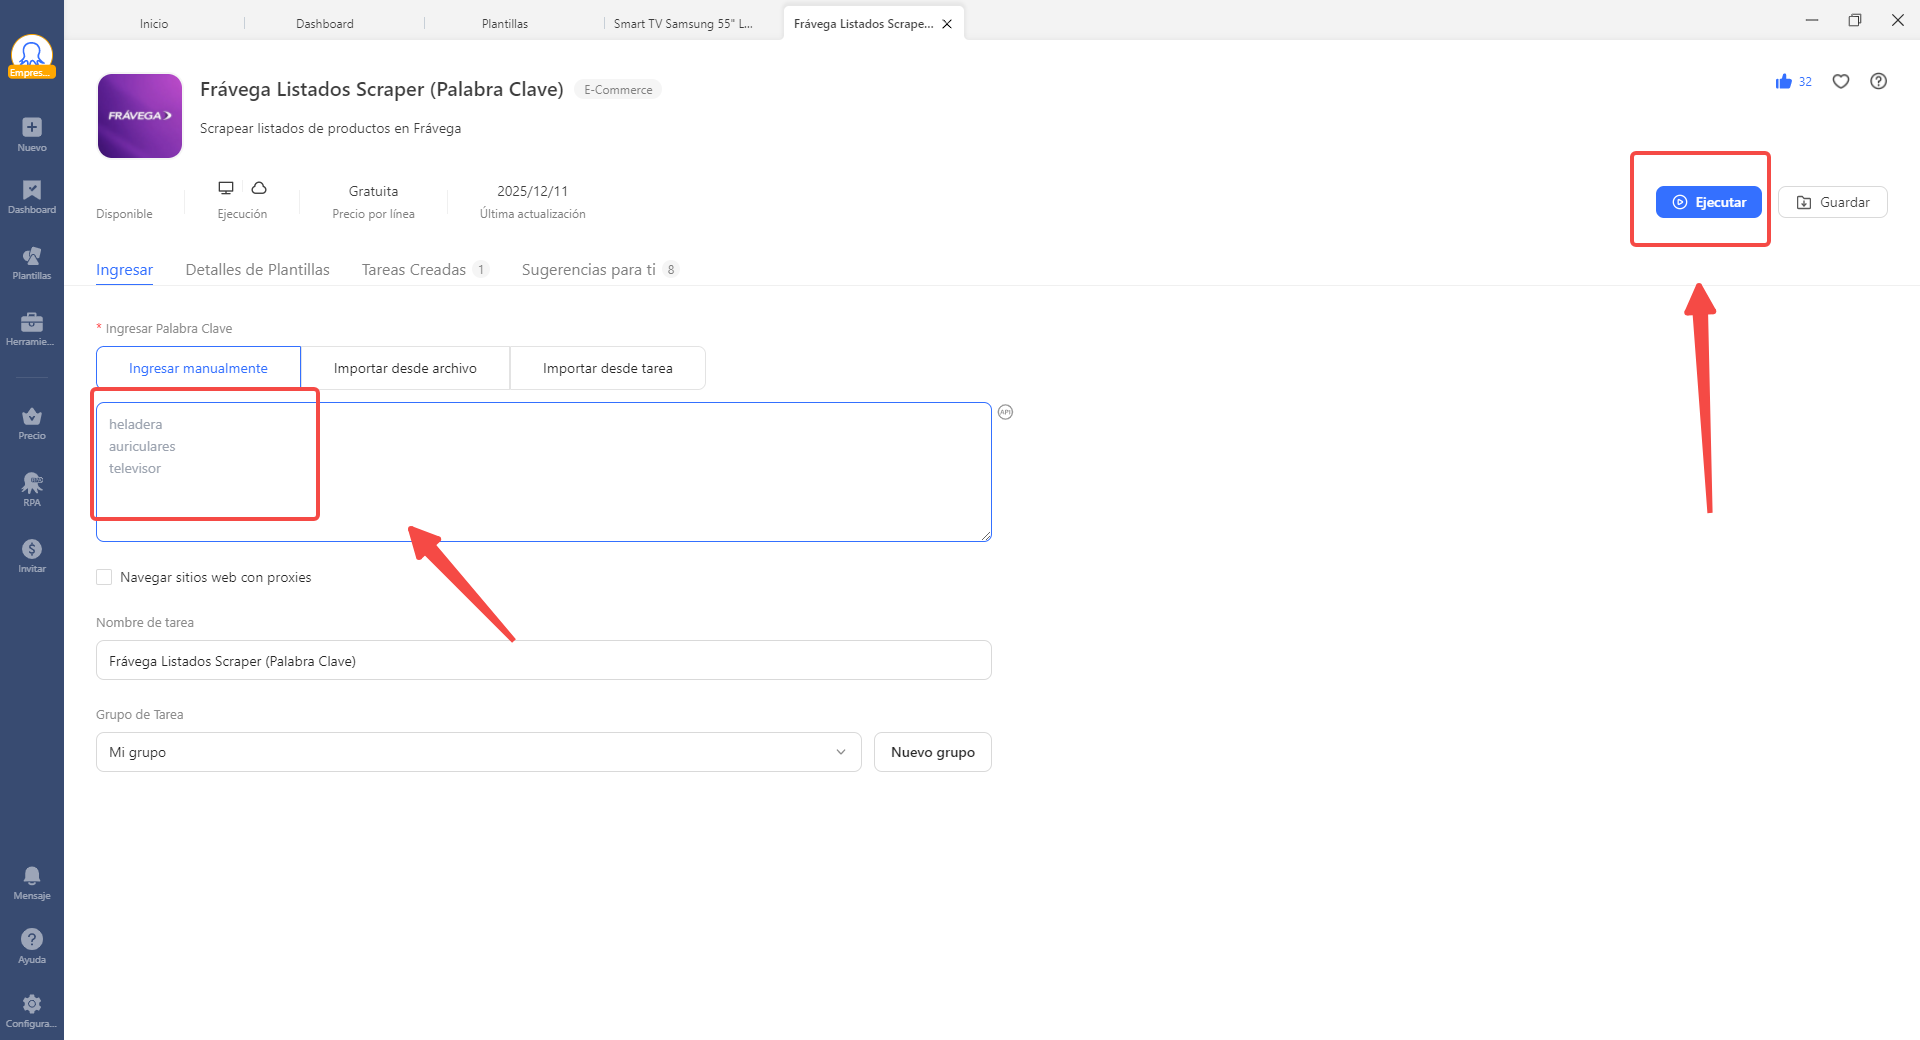Enable Navegar sitios web con proxies
This screenshot has height=1040, width=1920.
(x=104, y=577)
